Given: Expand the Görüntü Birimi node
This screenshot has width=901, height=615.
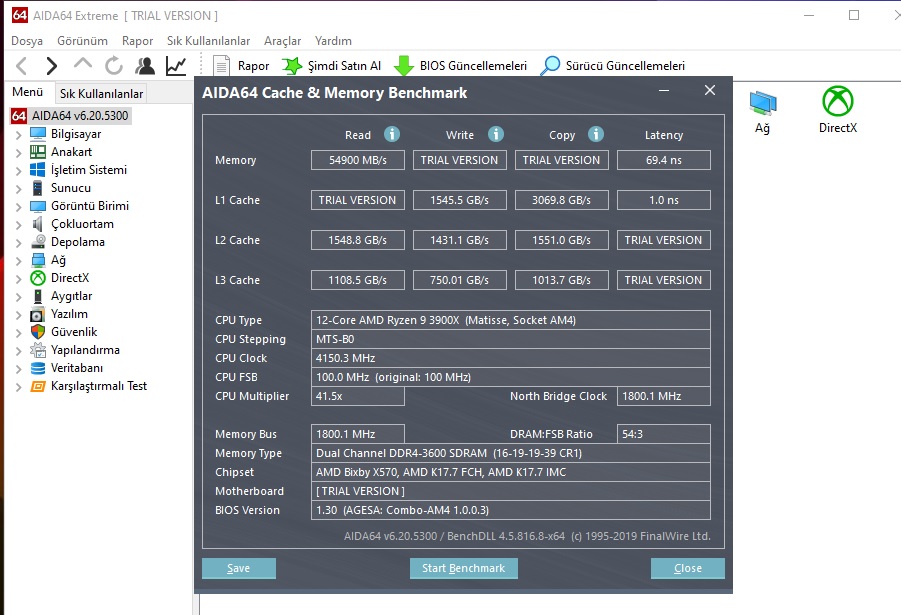Looking at the screenshot, I should click(18, 207).
